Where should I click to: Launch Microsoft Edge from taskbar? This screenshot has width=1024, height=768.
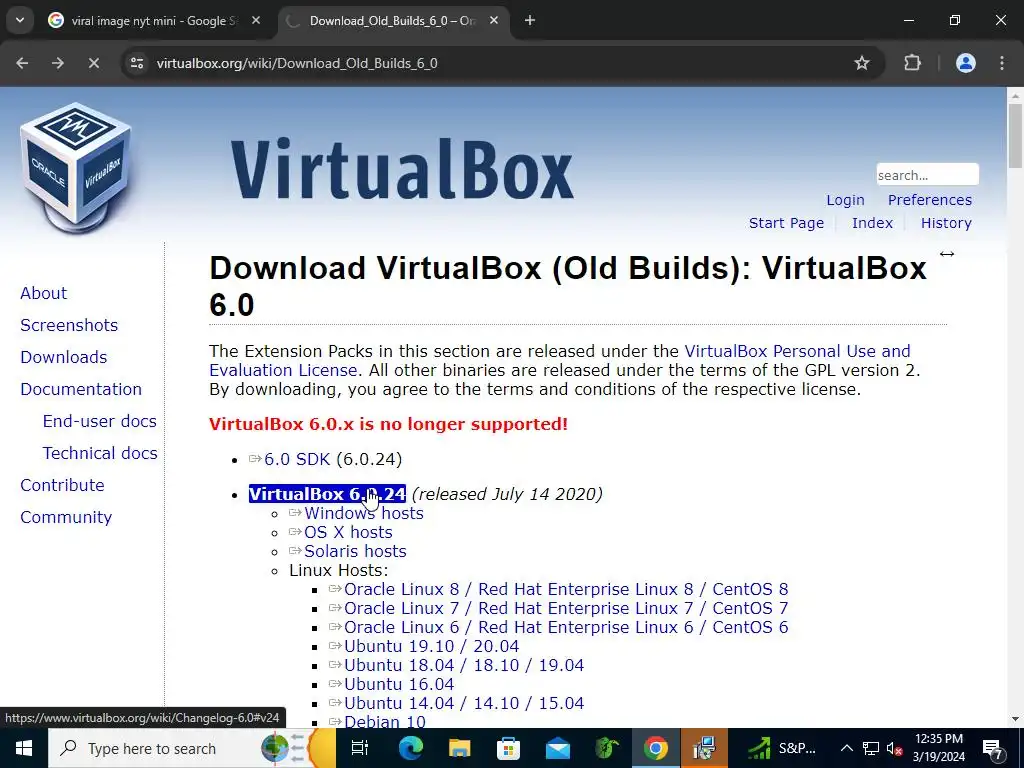410,748
